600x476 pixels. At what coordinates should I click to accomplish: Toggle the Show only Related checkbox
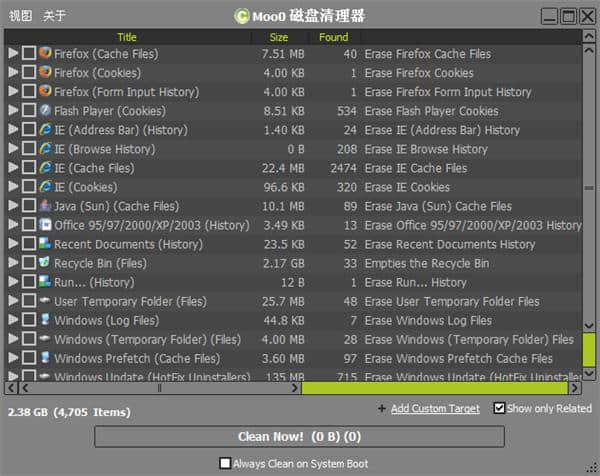tap(500, 408)
